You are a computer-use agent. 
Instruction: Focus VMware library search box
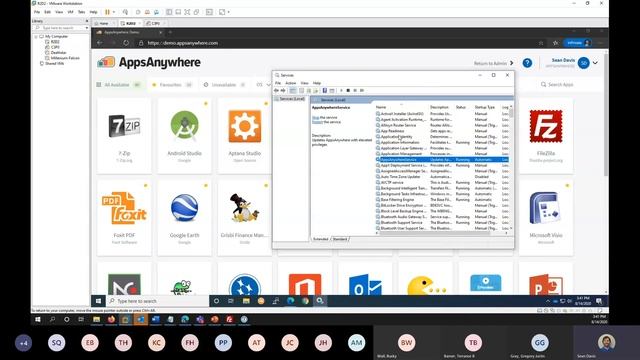coord(59,28)
